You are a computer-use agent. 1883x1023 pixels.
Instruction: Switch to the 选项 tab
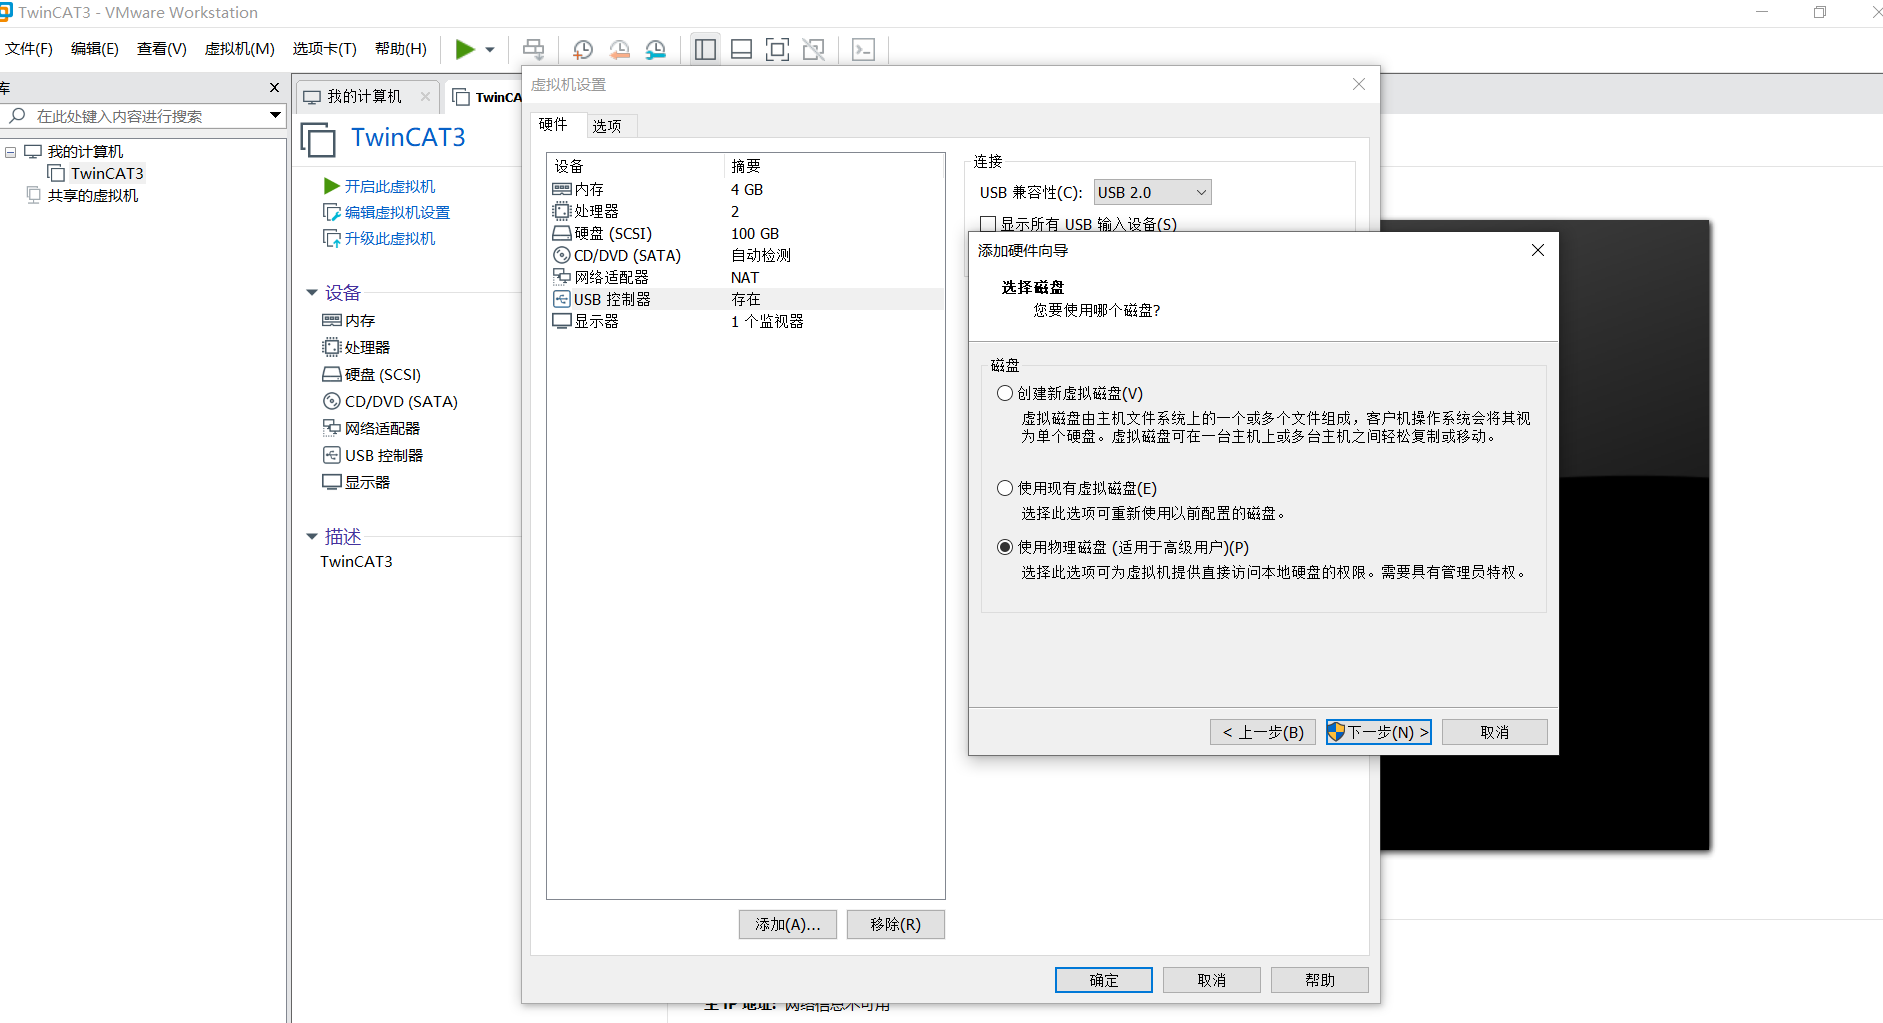click(606, 124)
